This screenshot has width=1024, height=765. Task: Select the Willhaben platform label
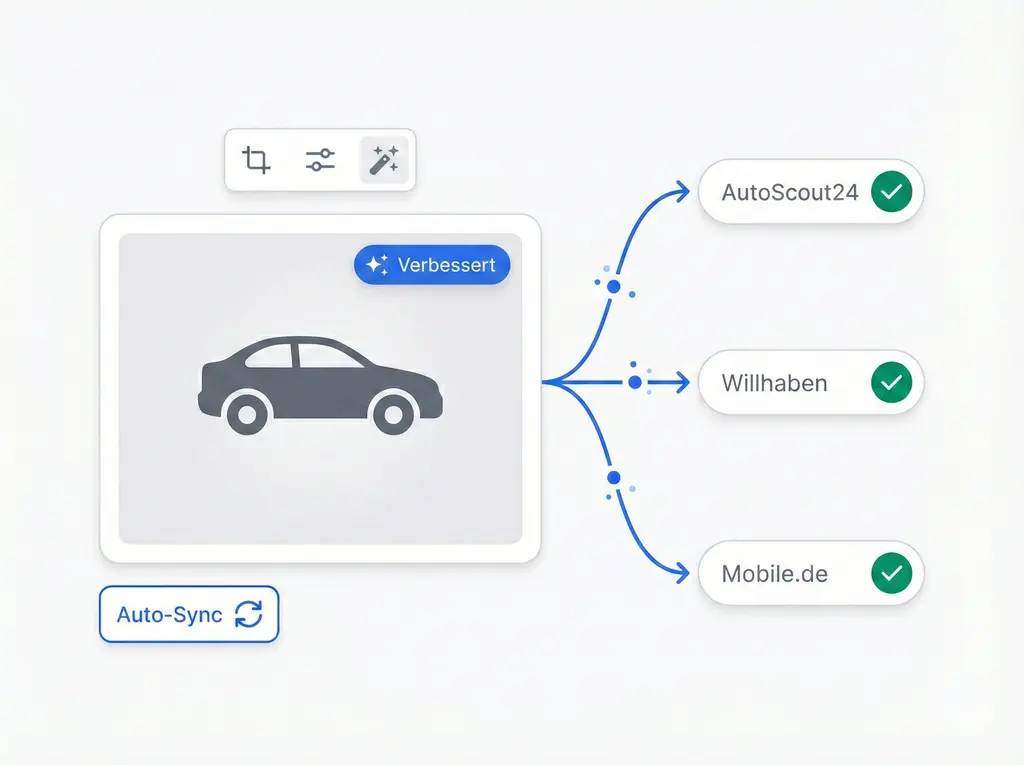tap(774, 382)
